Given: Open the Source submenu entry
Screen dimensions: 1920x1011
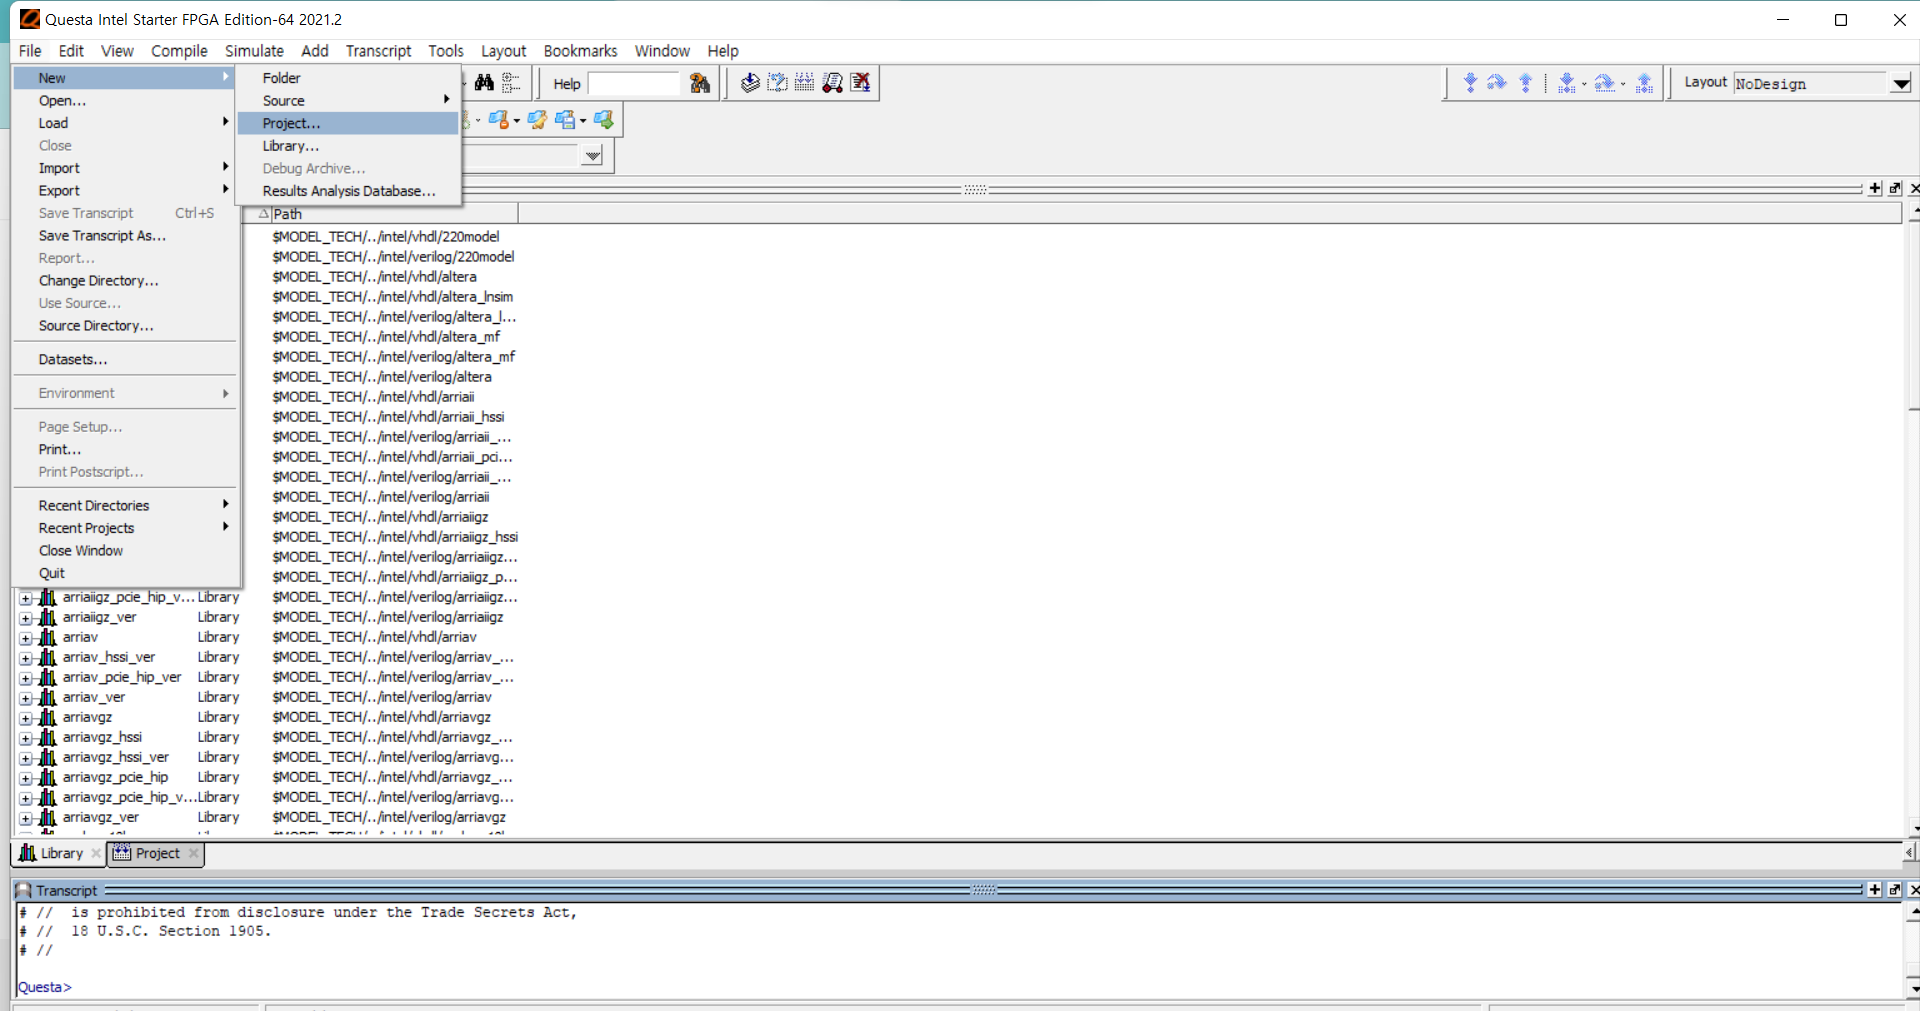Looking at the screenshot, I should coord(348,100).
